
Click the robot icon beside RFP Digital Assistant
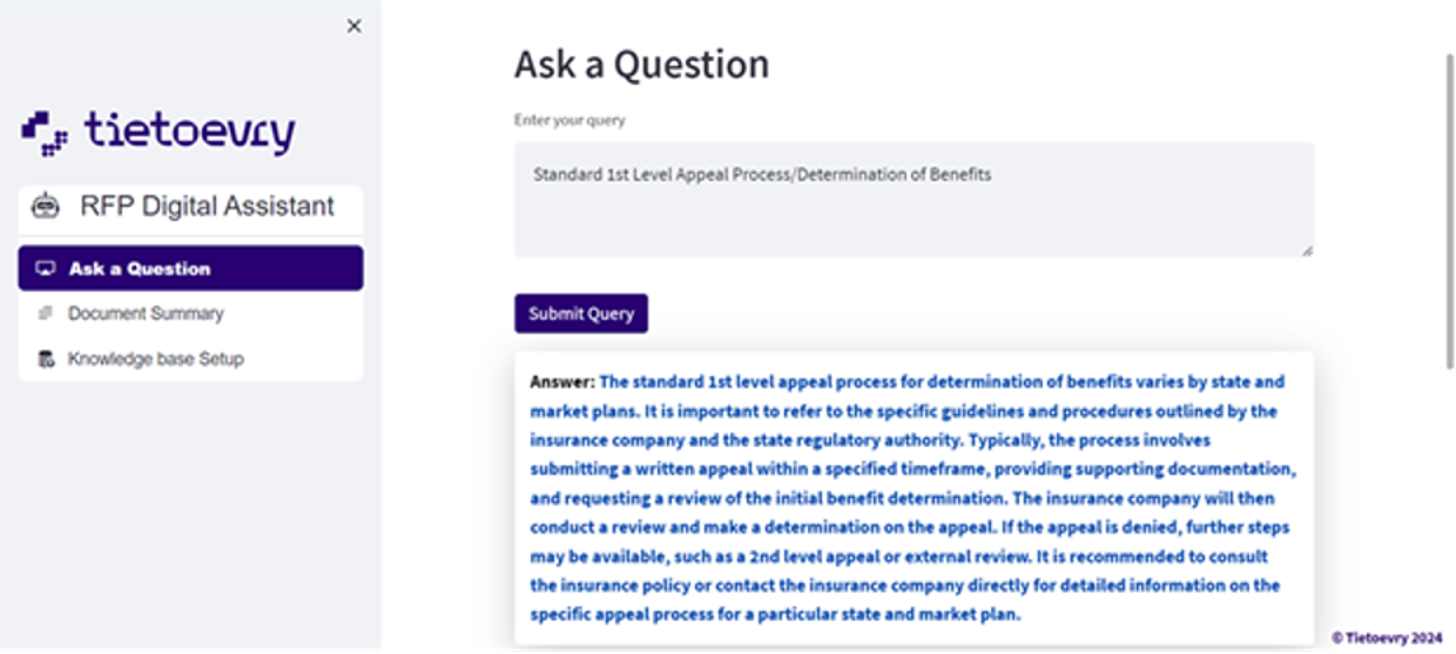pos(45,206)
